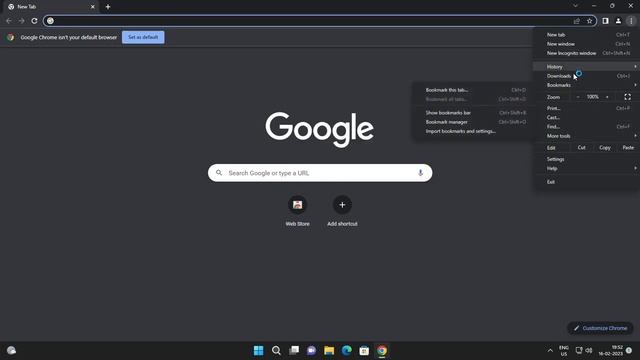Image resolution: width=640 pixels, height=360 pixels.
Task: Open Microsoft Store from taskbar
Action: (364, 351)
